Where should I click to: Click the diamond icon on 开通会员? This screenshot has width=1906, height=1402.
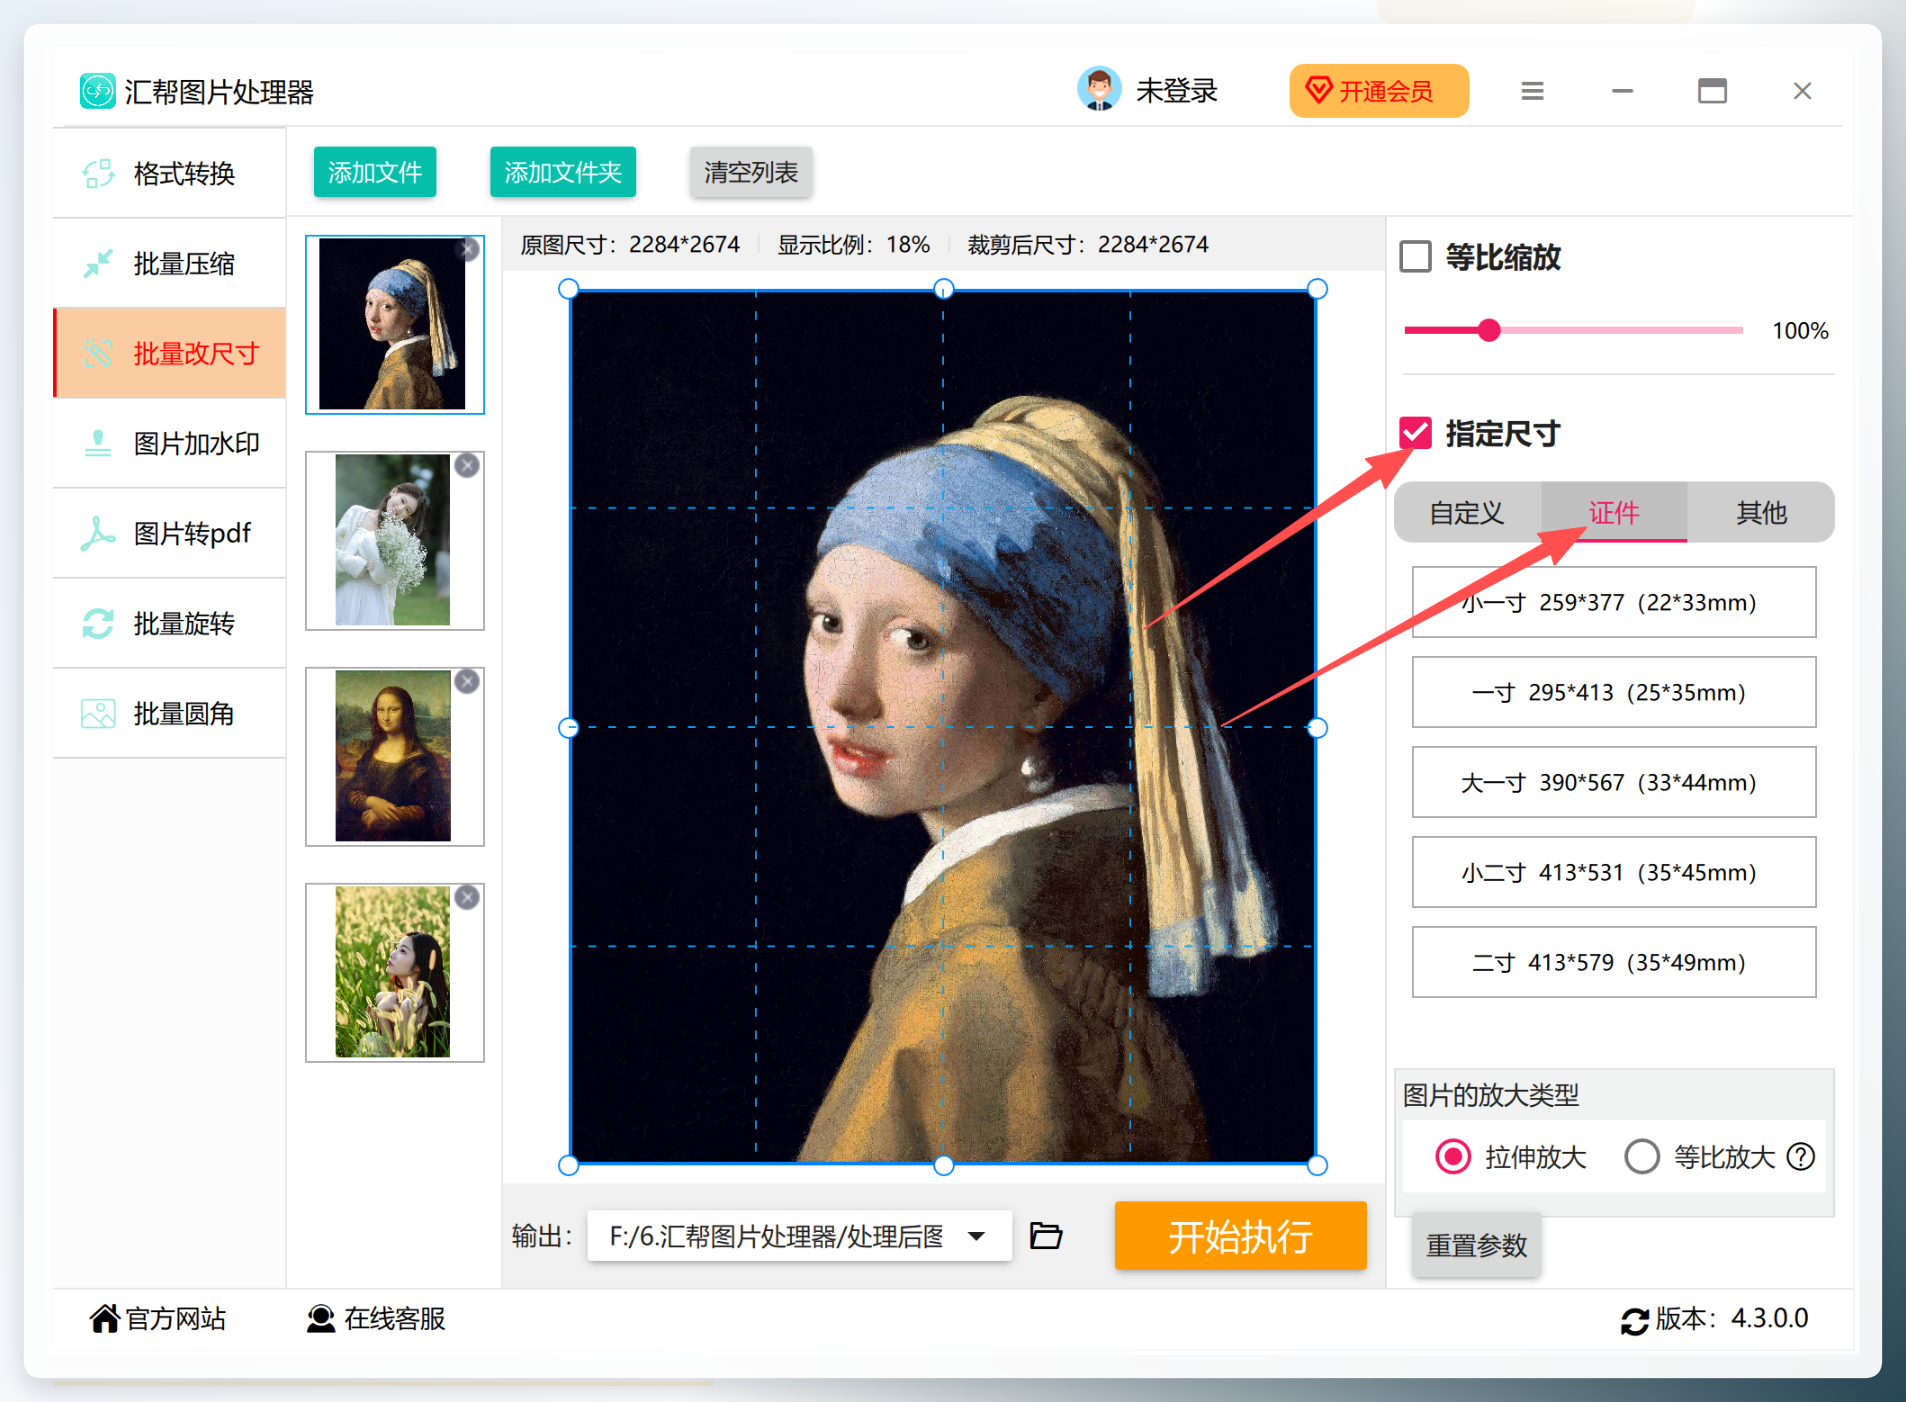[1319, 90]
